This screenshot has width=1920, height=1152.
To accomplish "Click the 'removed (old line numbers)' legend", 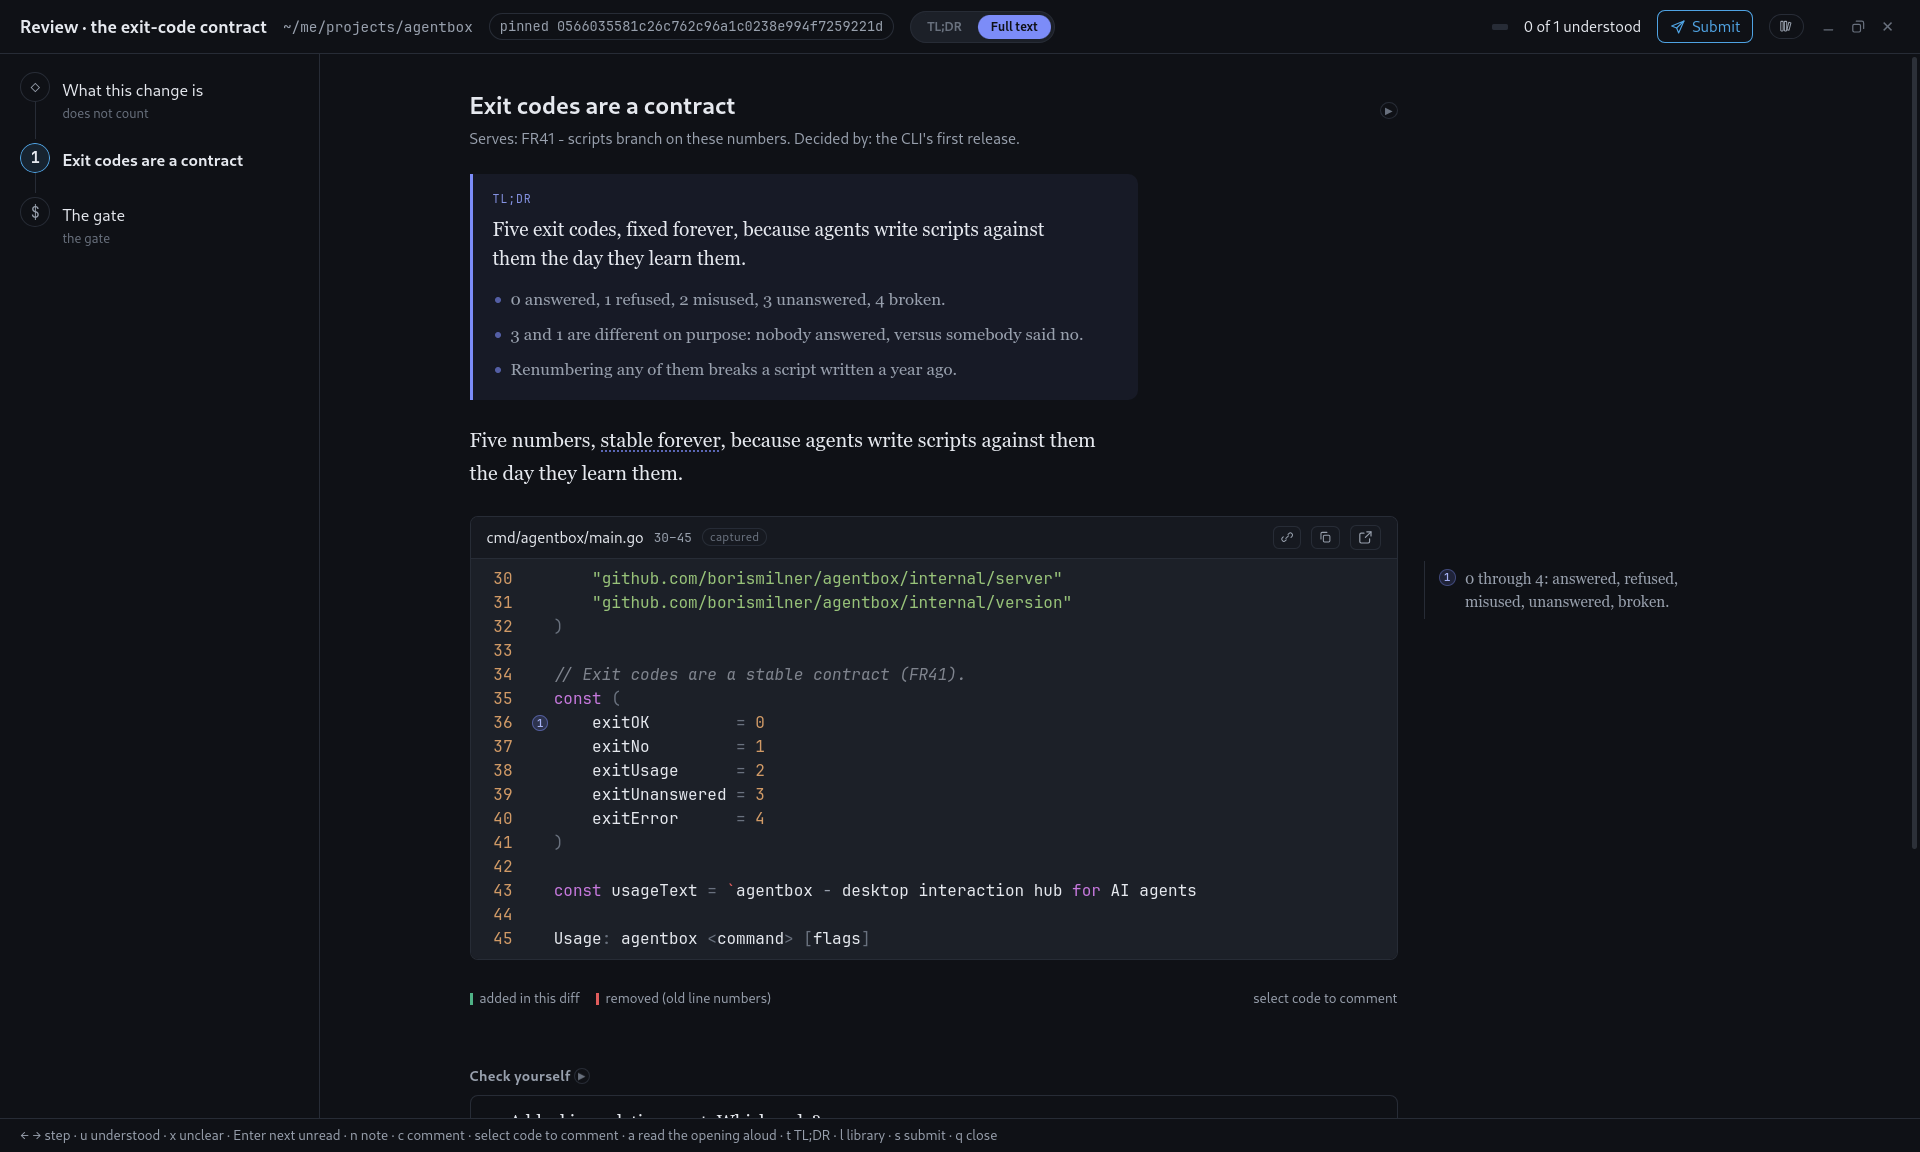I will coord(684,999).
